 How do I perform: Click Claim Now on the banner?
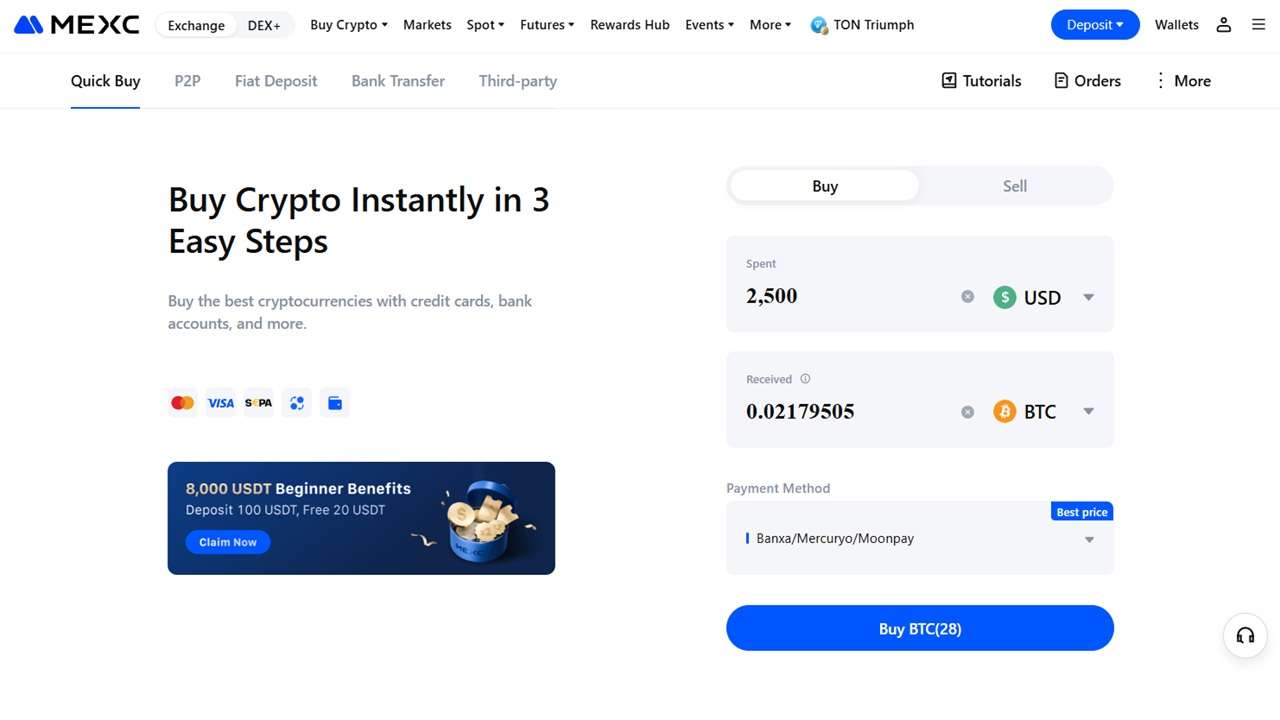[228, 542]
